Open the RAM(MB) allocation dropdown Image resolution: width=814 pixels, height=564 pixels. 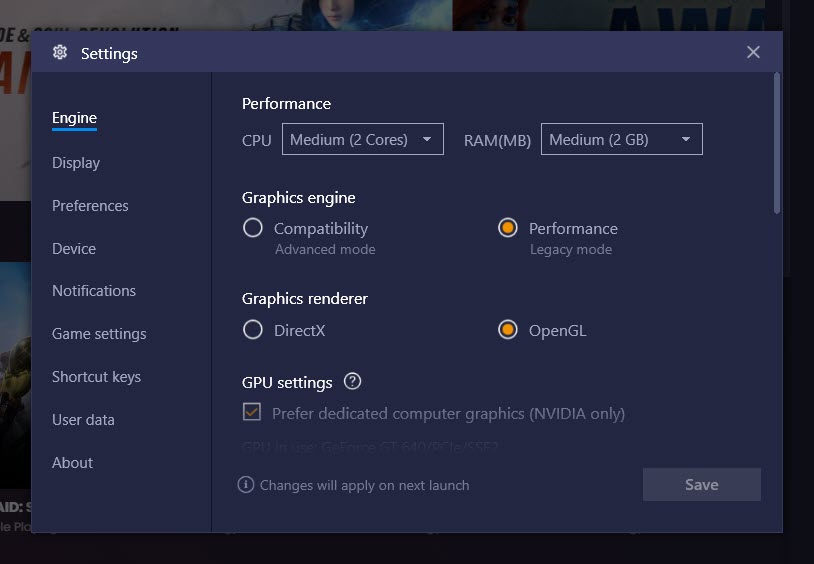pyautogui.click(x=621, y=139)
